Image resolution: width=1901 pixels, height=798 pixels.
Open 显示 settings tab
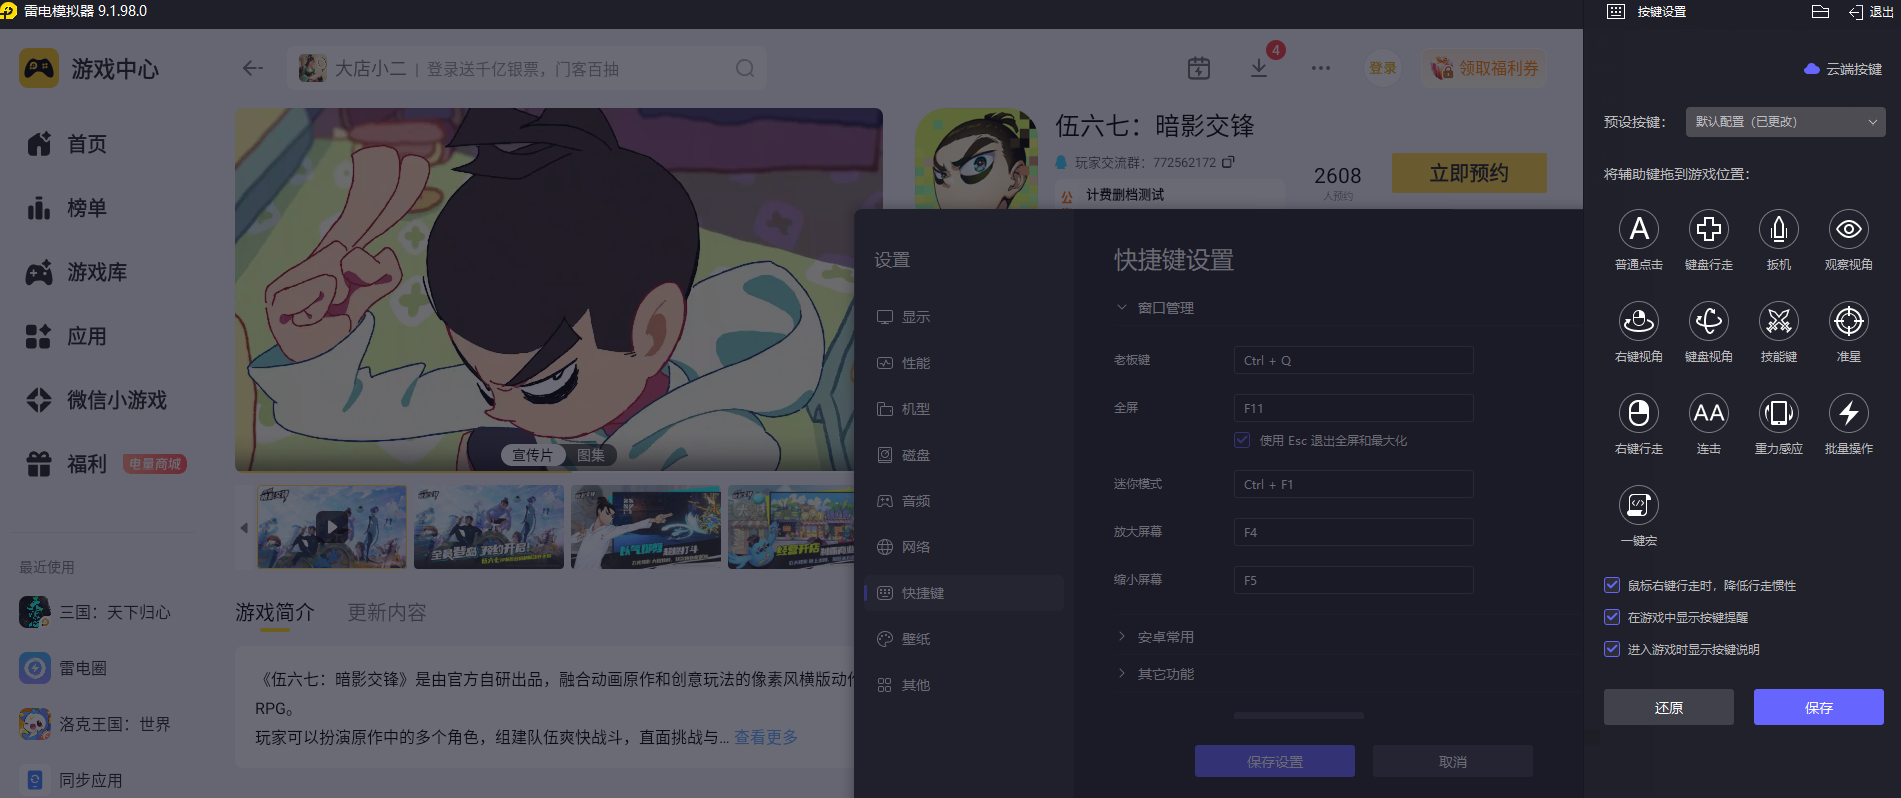(x=964, y=317)
